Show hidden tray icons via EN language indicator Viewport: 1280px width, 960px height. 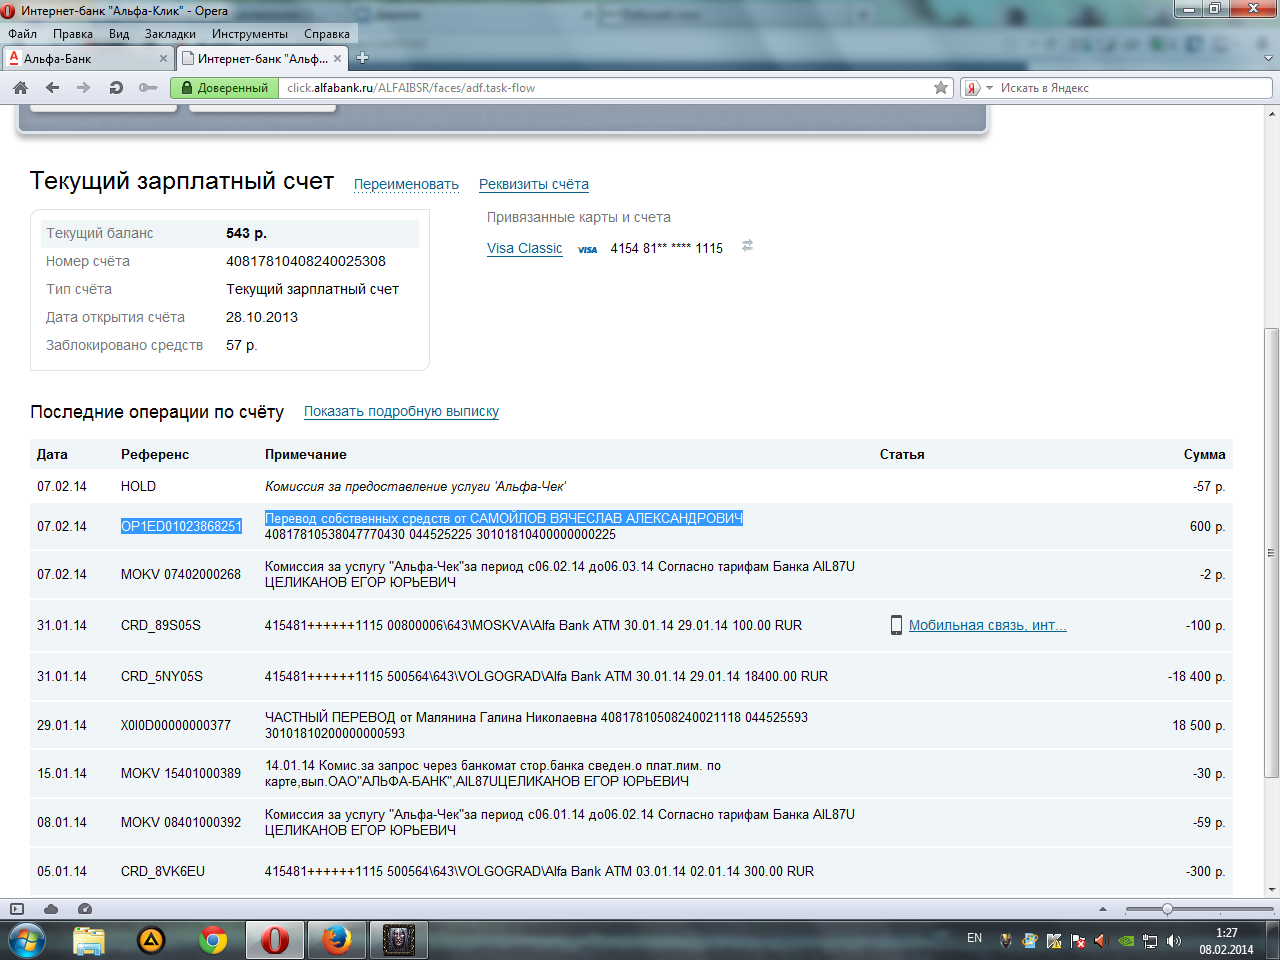point(975,938)
